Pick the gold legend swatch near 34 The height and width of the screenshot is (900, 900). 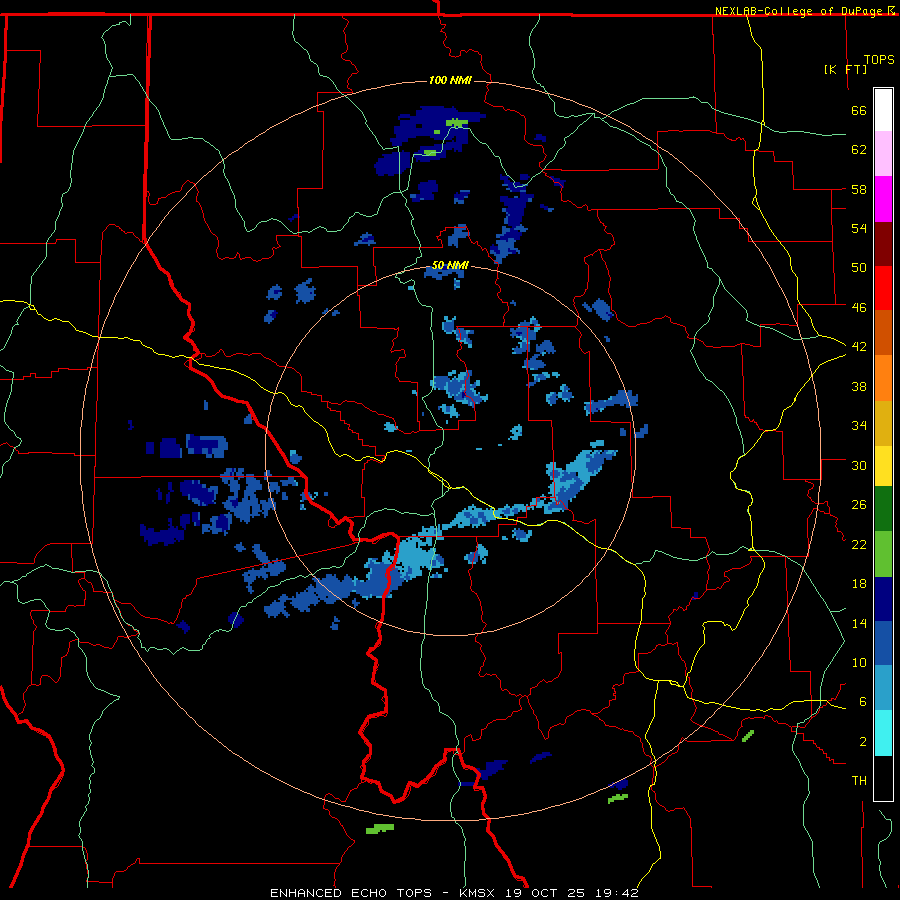point(883,423)
